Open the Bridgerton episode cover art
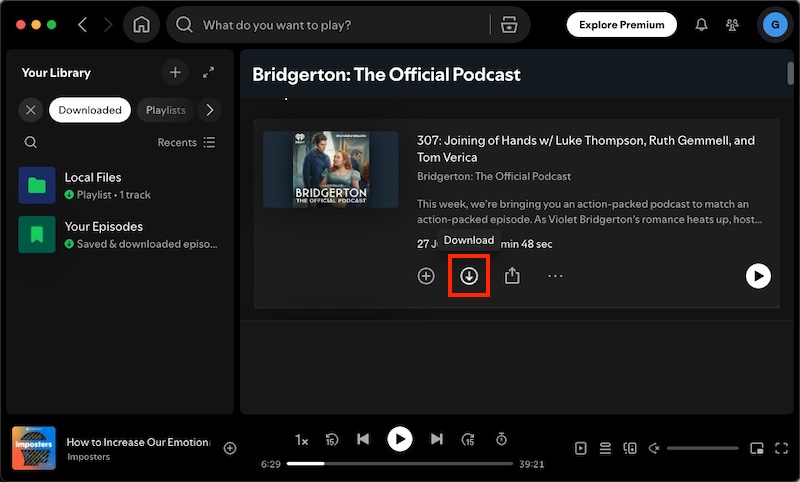Viewport: 800px width, 482px height. [x=331, y=169]
